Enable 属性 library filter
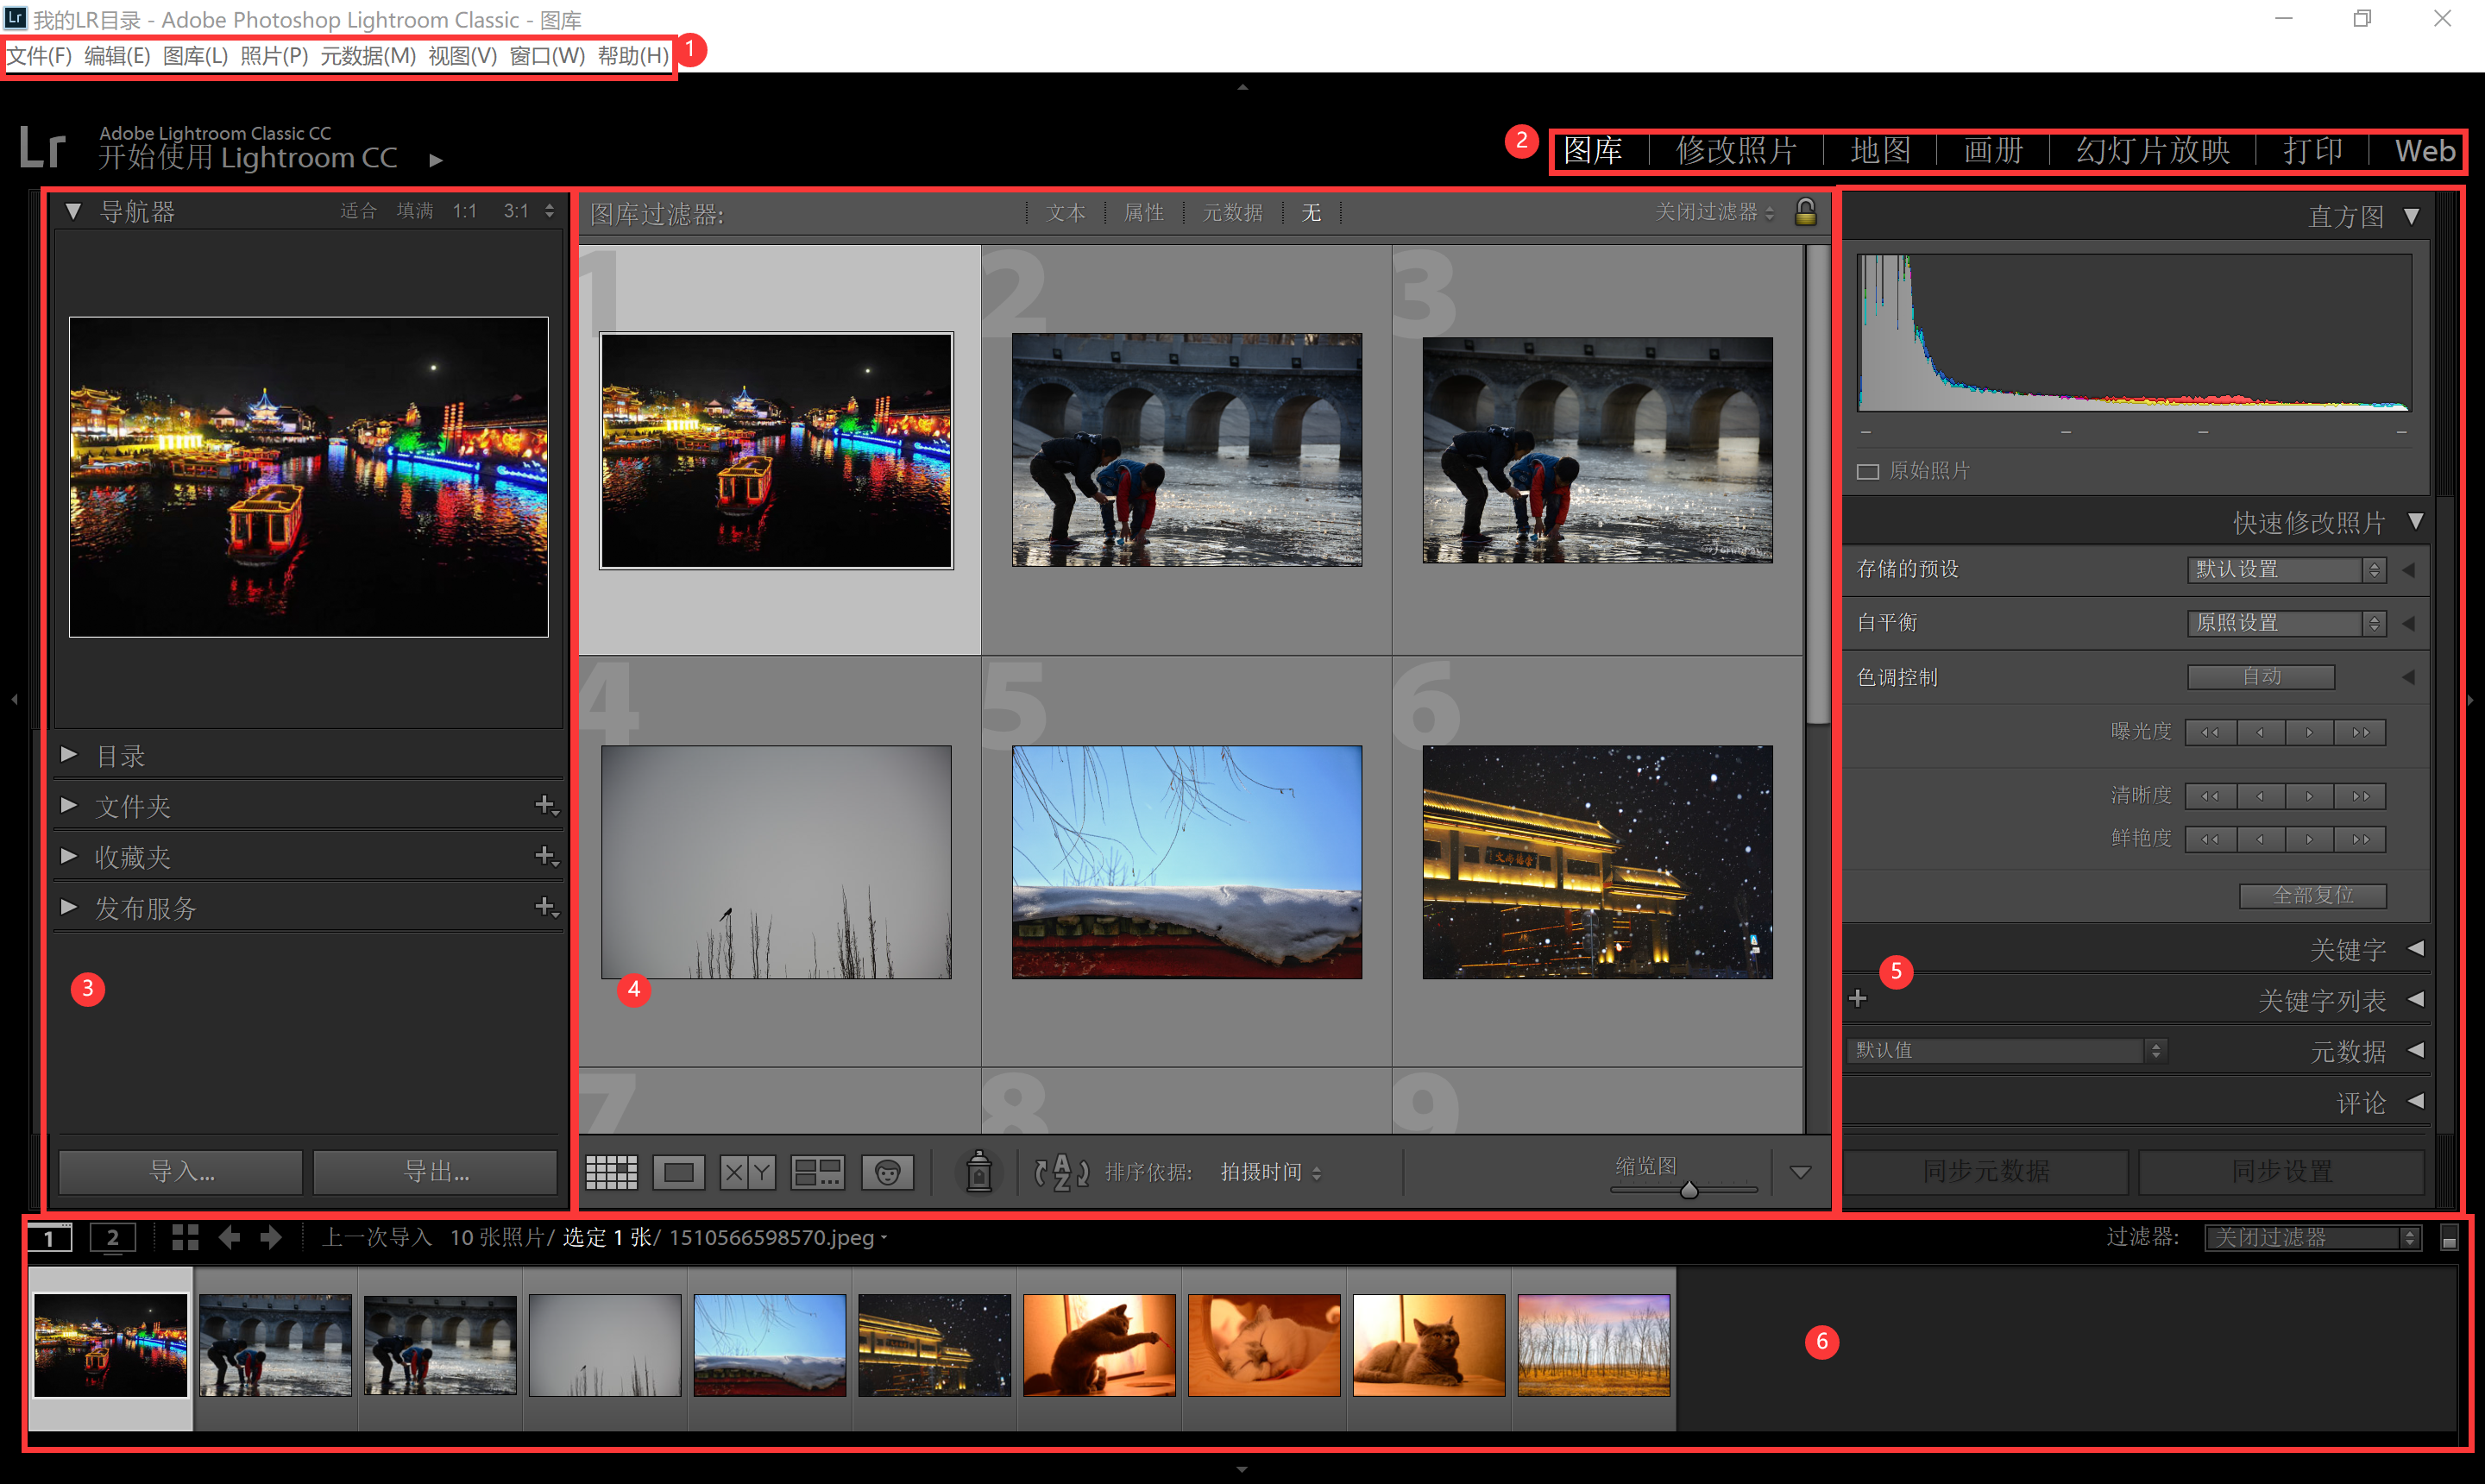 (1144, 213)
